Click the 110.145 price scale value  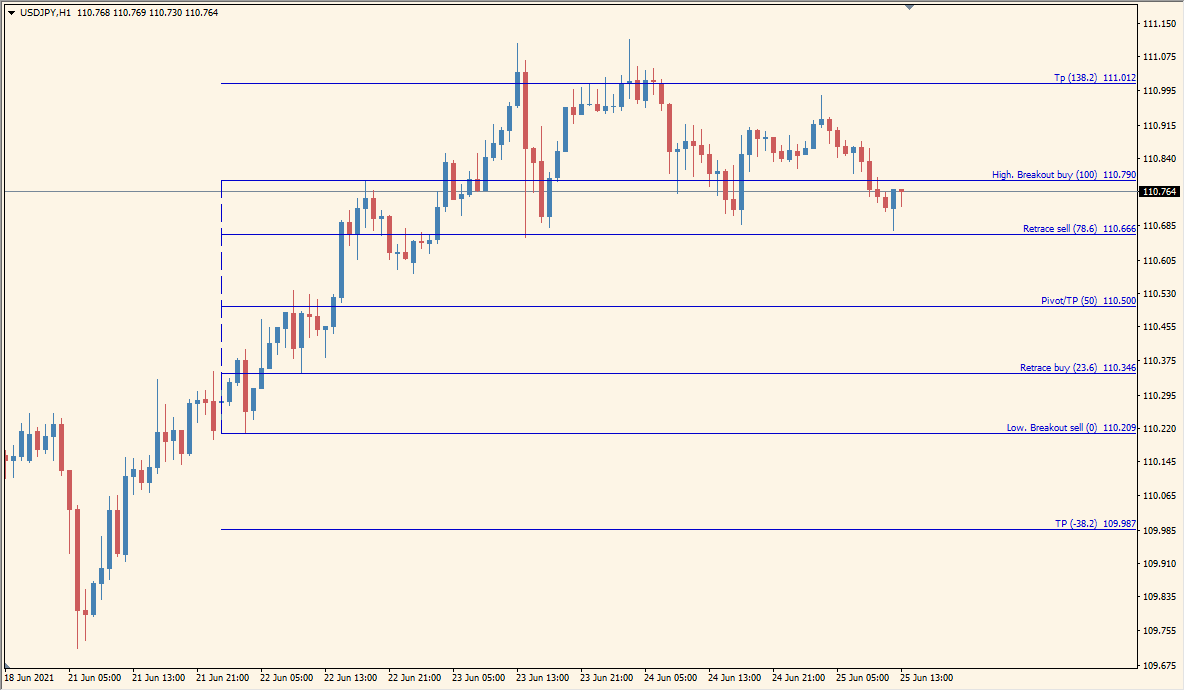(1159, 462)
